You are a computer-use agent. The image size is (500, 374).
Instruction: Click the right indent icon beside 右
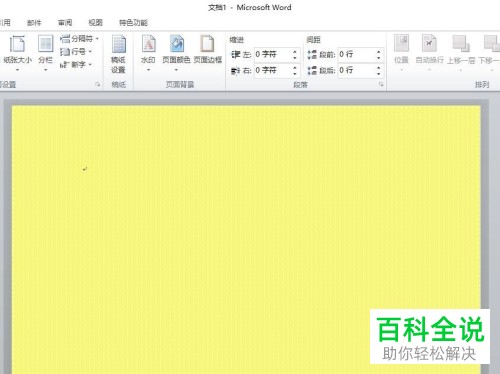click(x=236, y=70)
